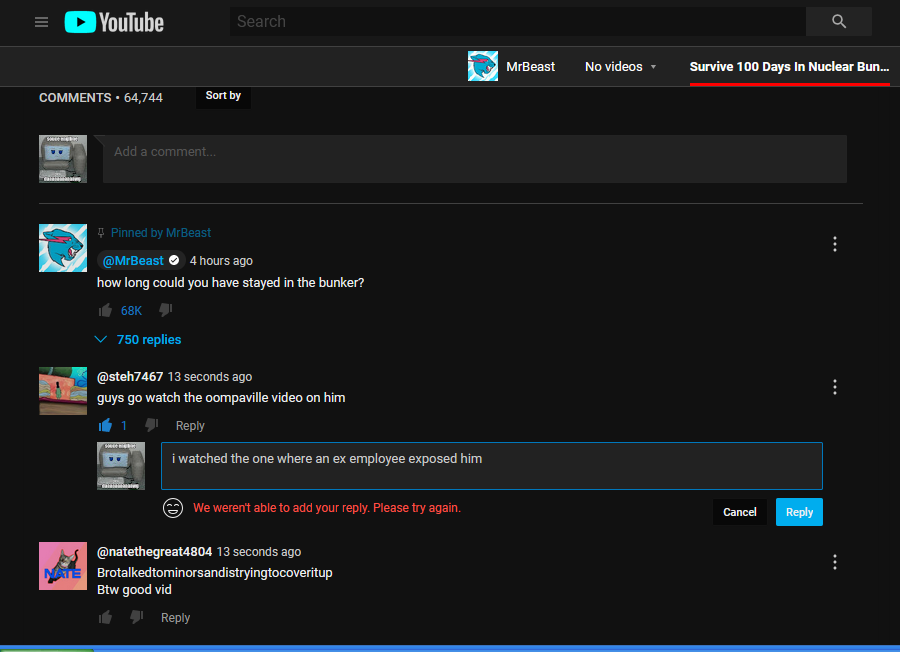900x652 pixels.
Task: Expand the No videos dropdown
Action: [620, 67]
